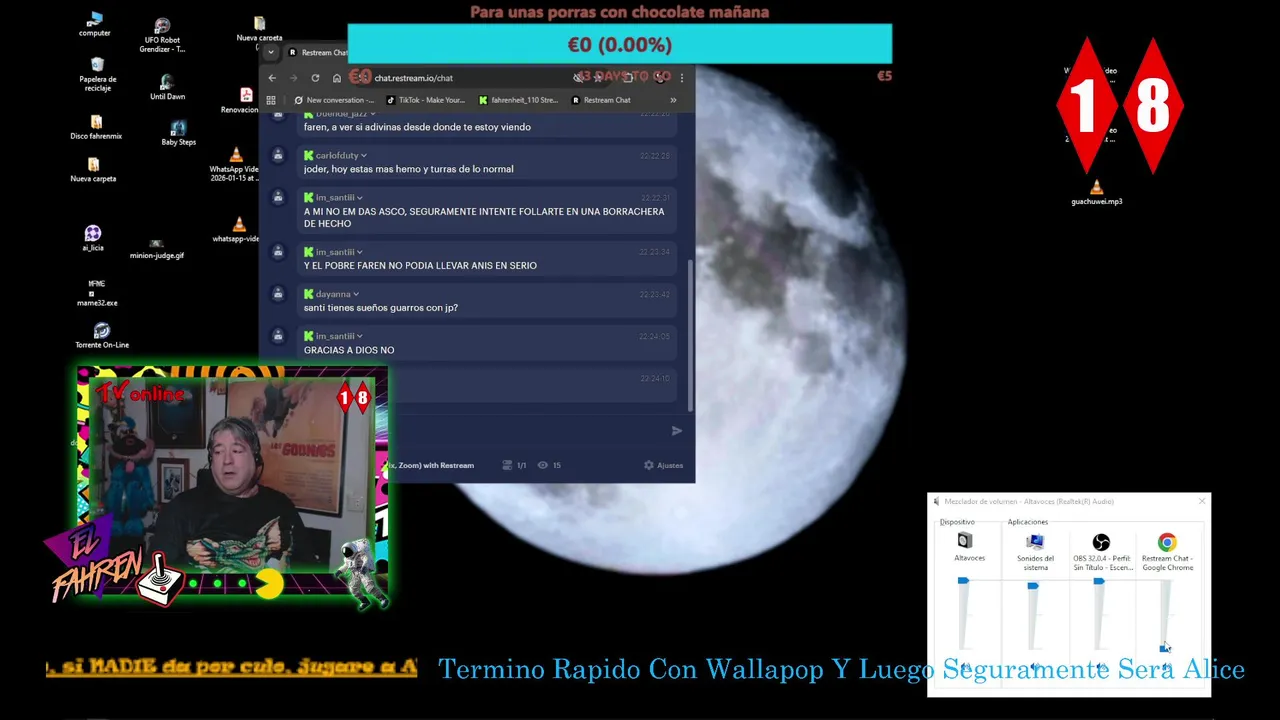Adjust Restream Chat Chrome volume slider
The width and height of the screenshot is (1280, 720).
pyautogui.click(x=1165, y=649)
